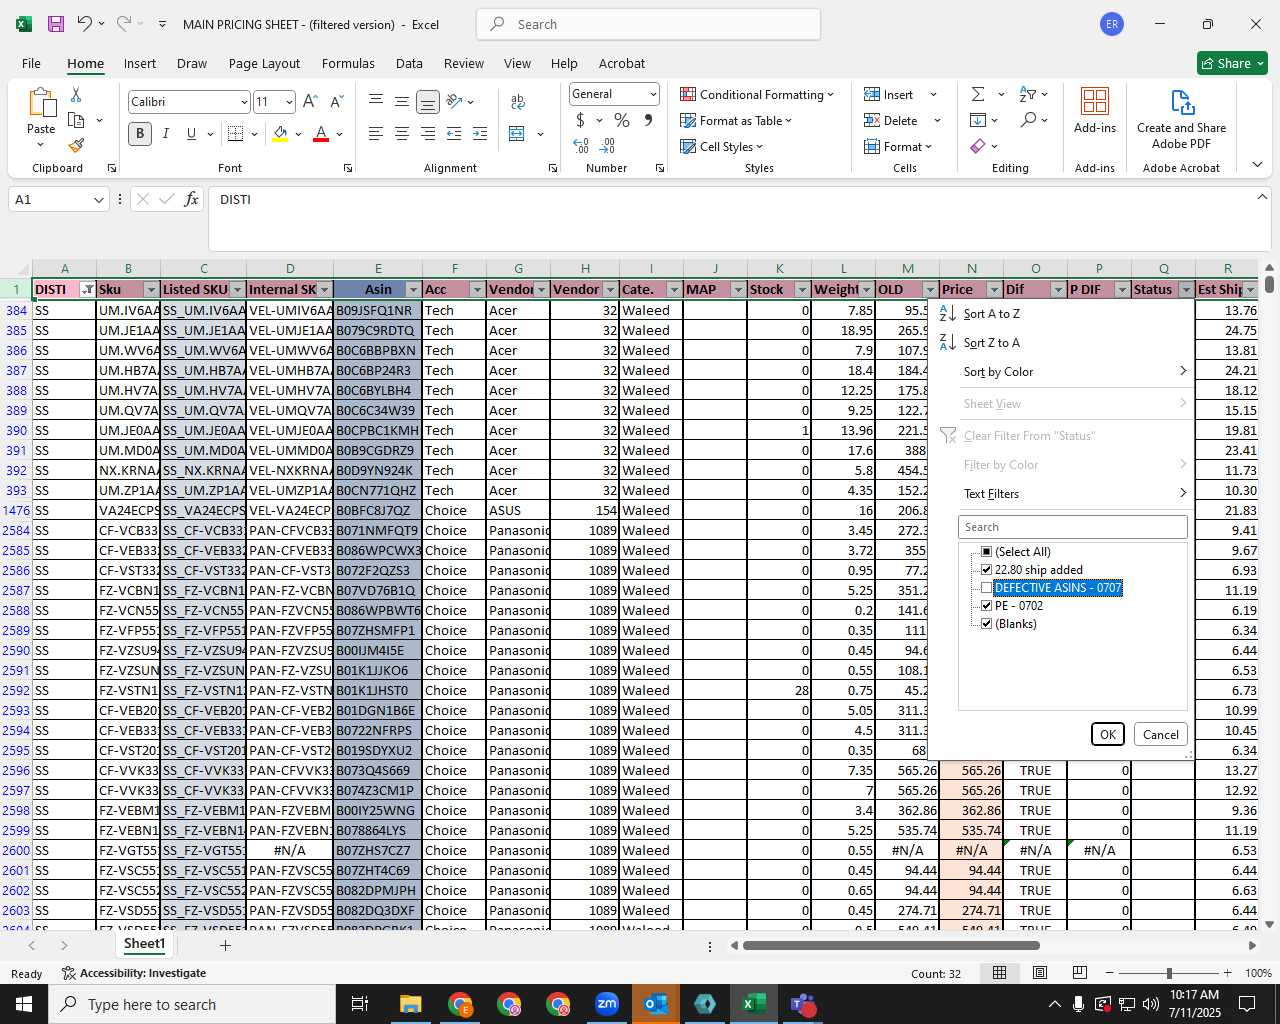Uncheck PE - 0702 filter option
This screenshot has width=1280, height=1024.
[x=987, y=606]
